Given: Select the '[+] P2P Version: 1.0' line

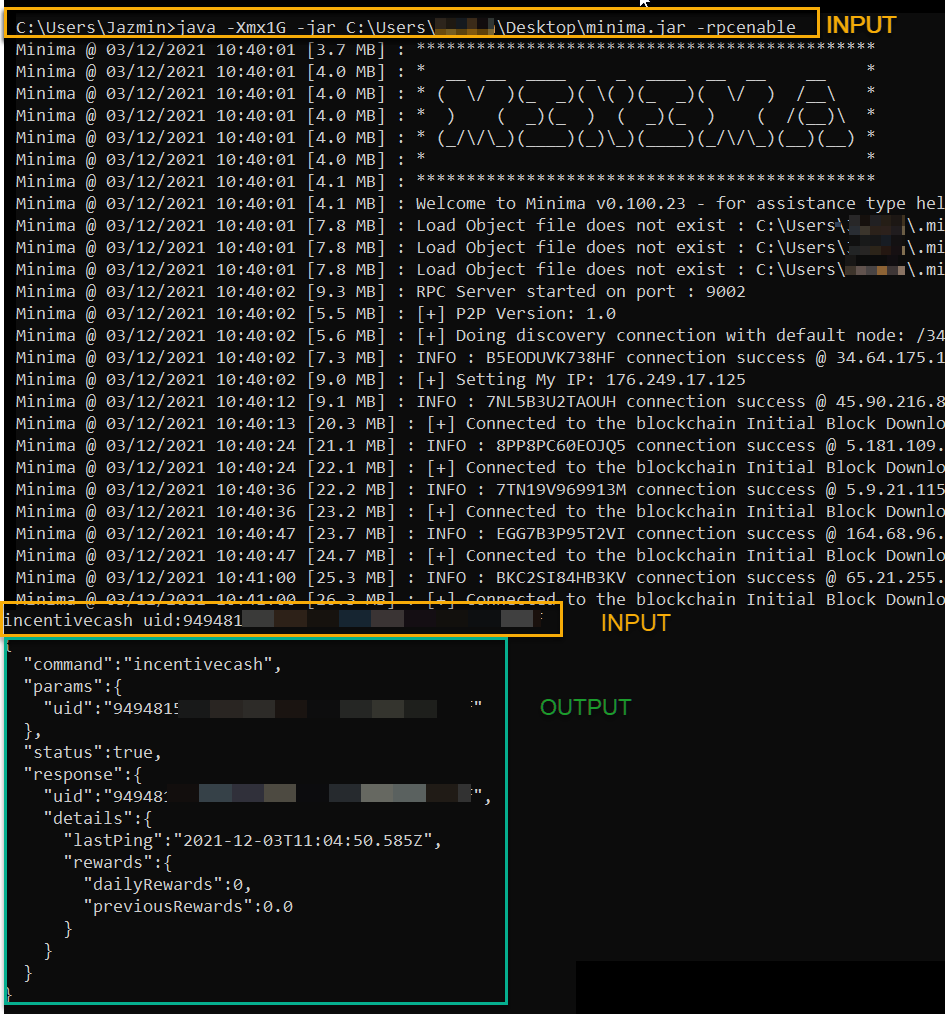Looking at the screenshot, I should (x=316, y=314).
